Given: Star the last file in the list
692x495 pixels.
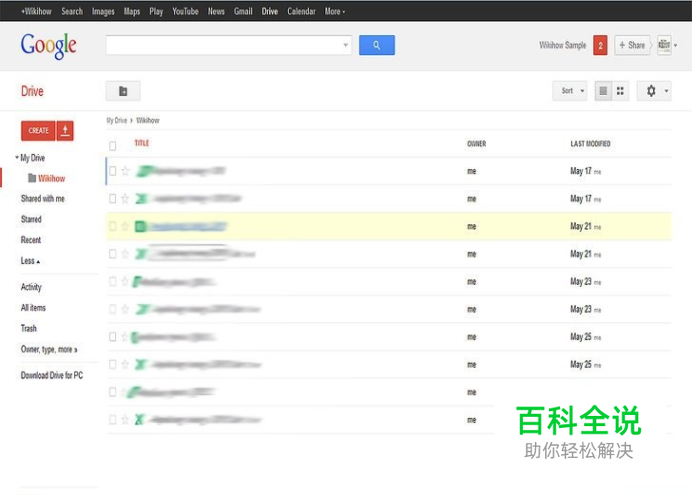Looking at the screenshot, I should (x=125, y=420).
